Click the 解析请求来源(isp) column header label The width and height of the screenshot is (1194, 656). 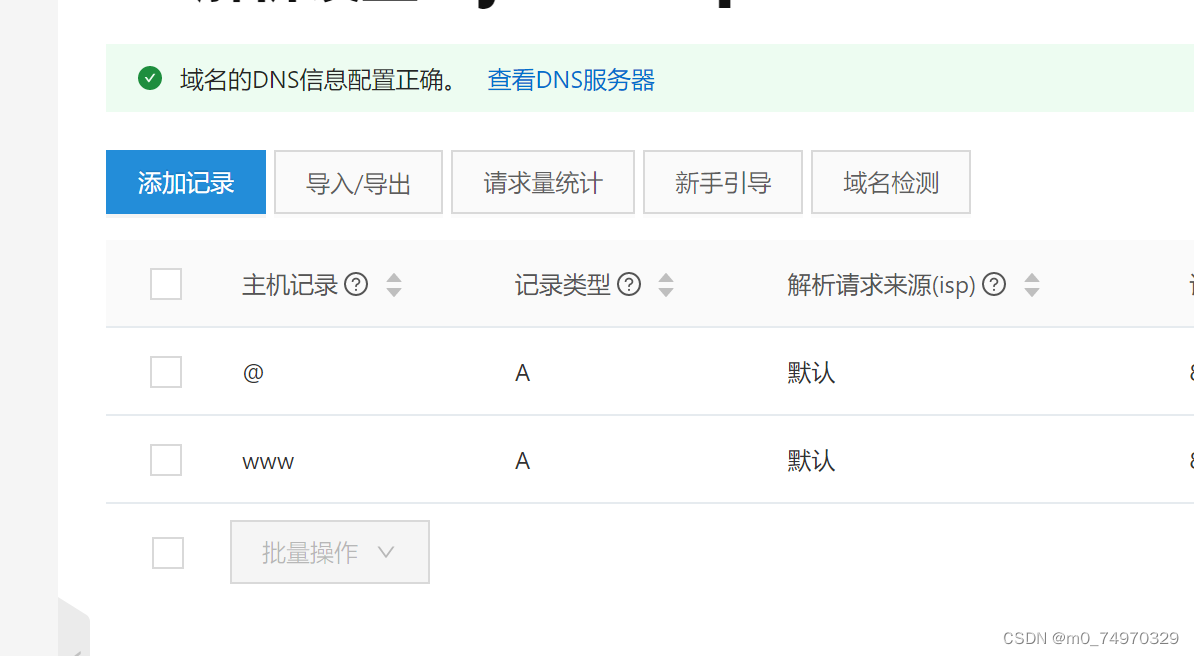(x=881, y=285)
